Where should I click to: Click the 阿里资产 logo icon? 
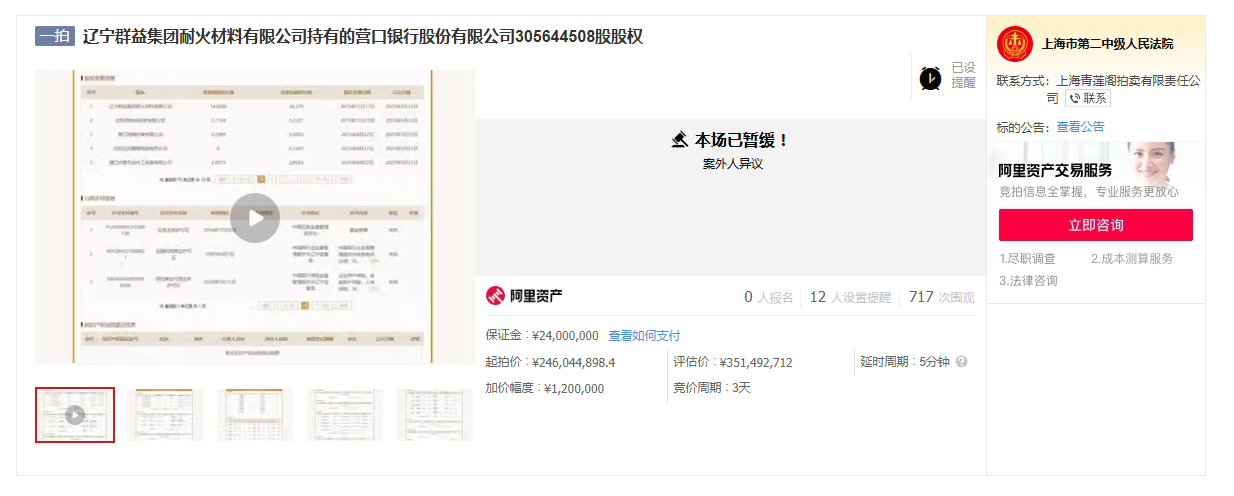pyautogui.click(x=496, y=296)
